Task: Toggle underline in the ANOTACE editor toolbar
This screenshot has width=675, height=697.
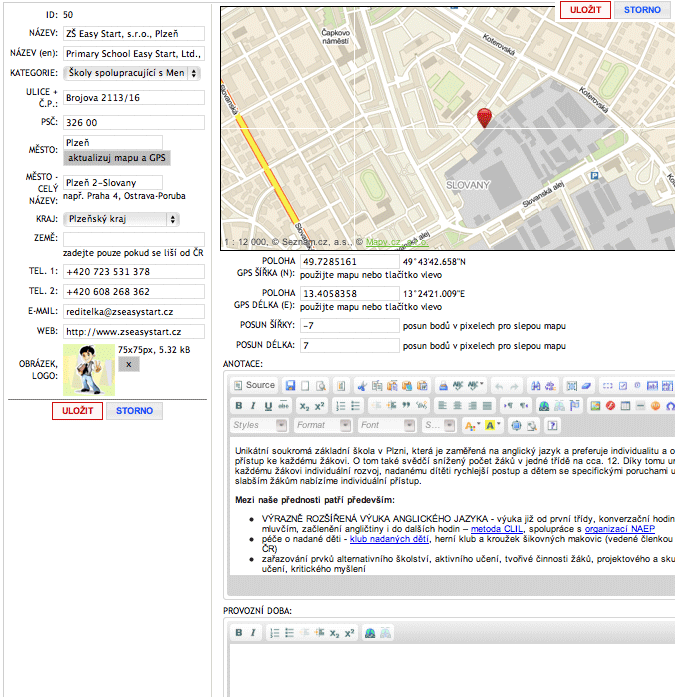Action: tap(269, 406)
